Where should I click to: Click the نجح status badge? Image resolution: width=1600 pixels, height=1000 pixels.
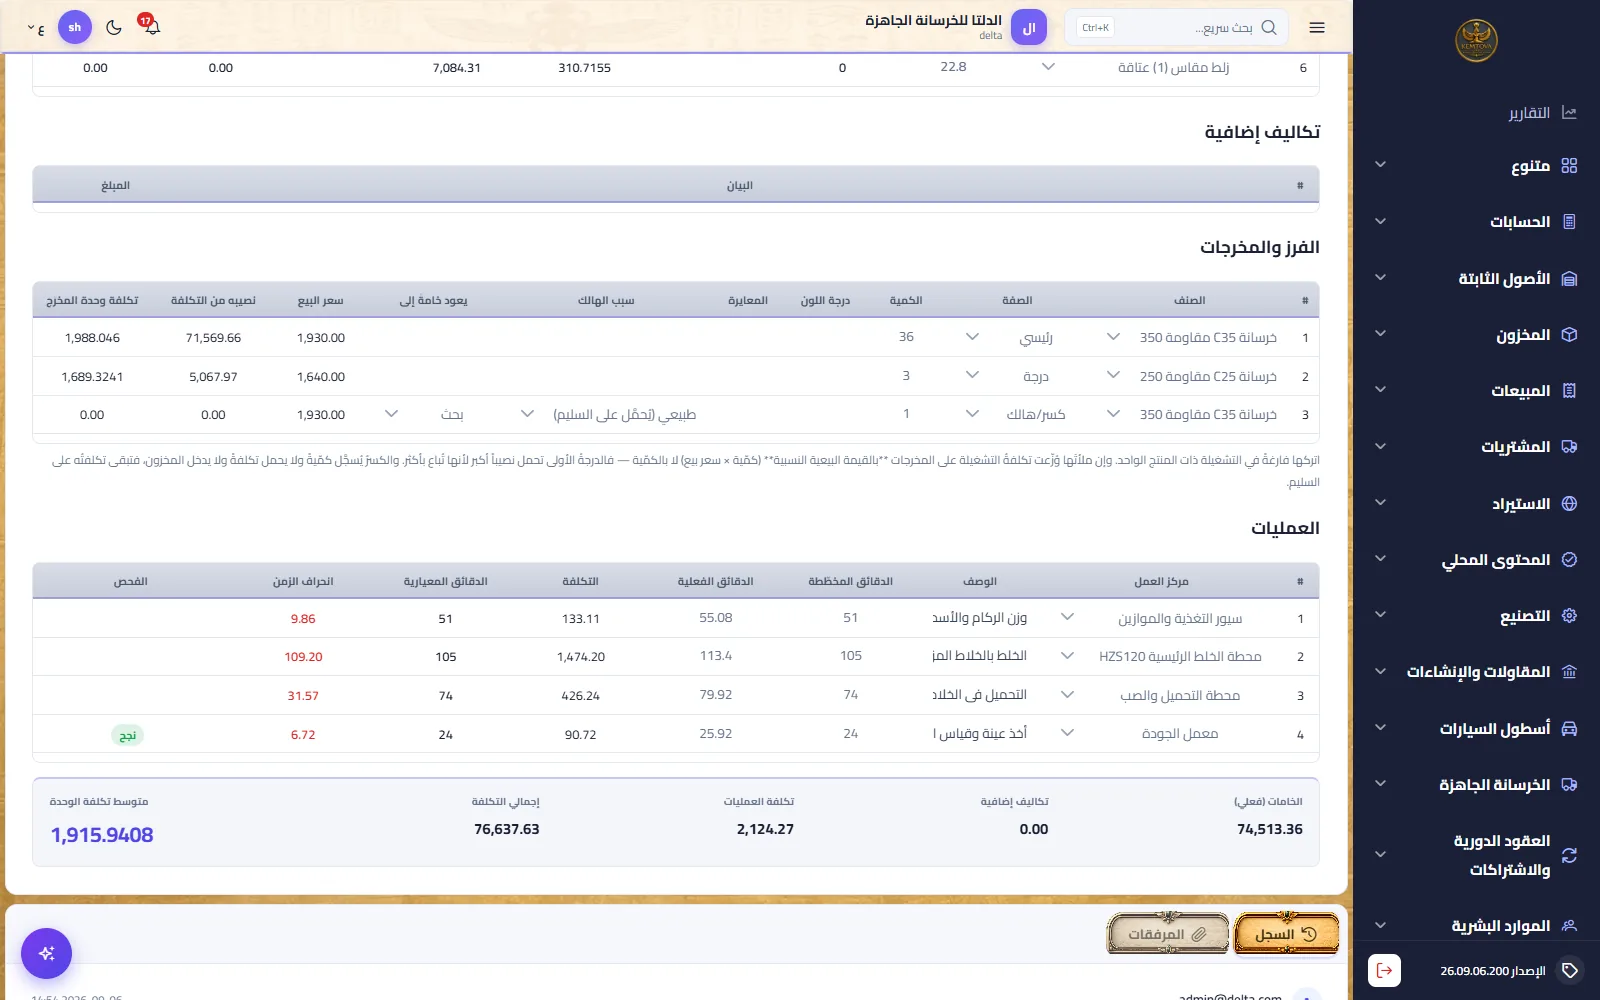coord(127,735)
